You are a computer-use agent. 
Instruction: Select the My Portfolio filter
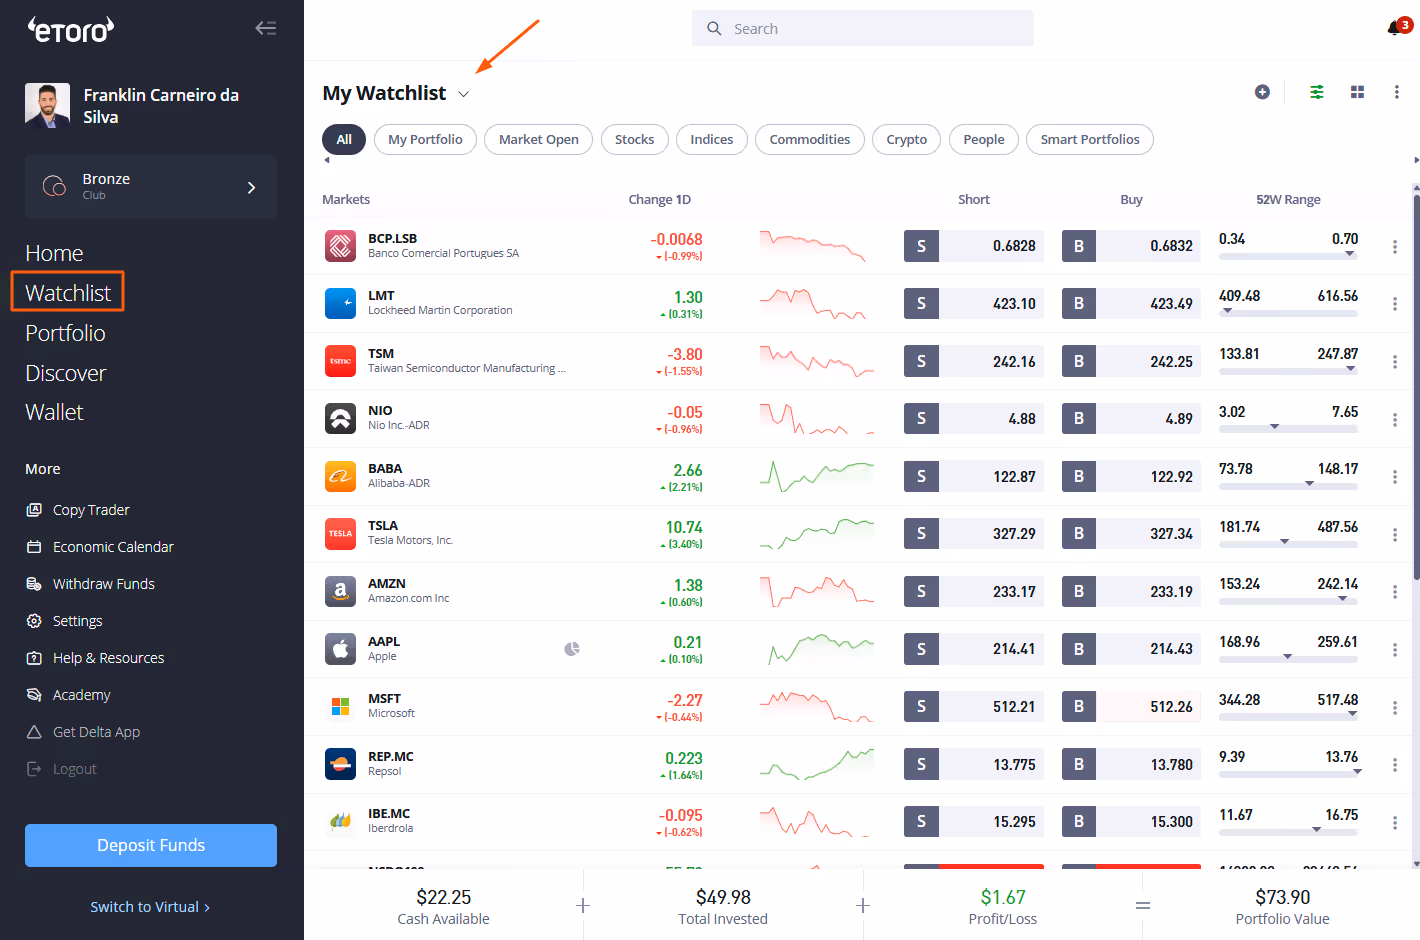(425, 139)
